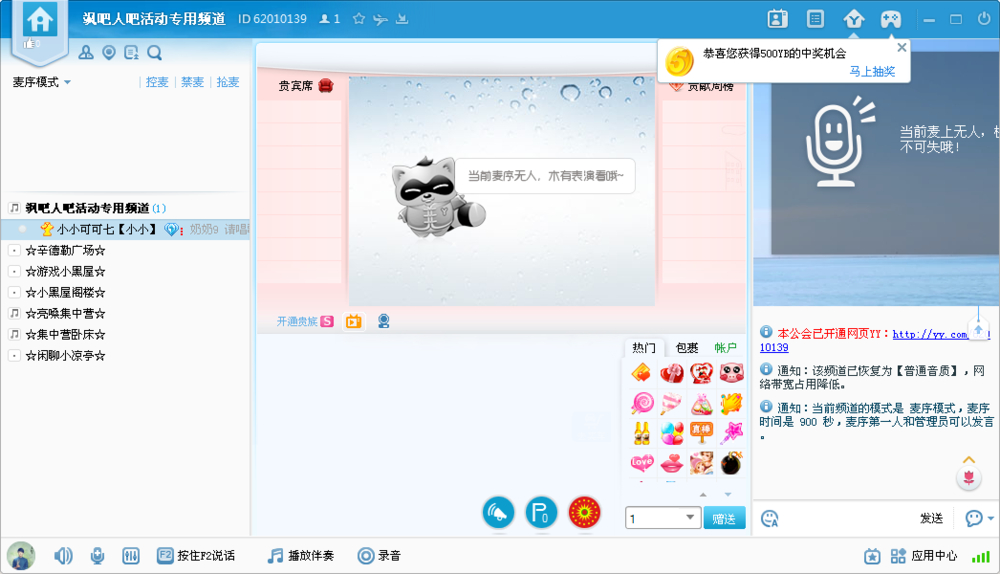Viewport: 1000px width, 574px height.
Task: Start recording with the 录音 button
Action: pyautogui.click(x=379, y=556)
